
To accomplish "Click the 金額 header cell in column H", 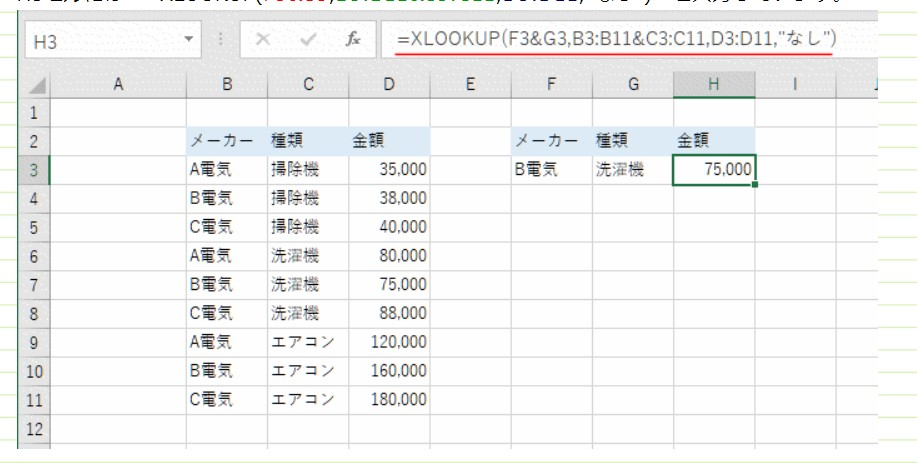I will [x=713, y=141].
